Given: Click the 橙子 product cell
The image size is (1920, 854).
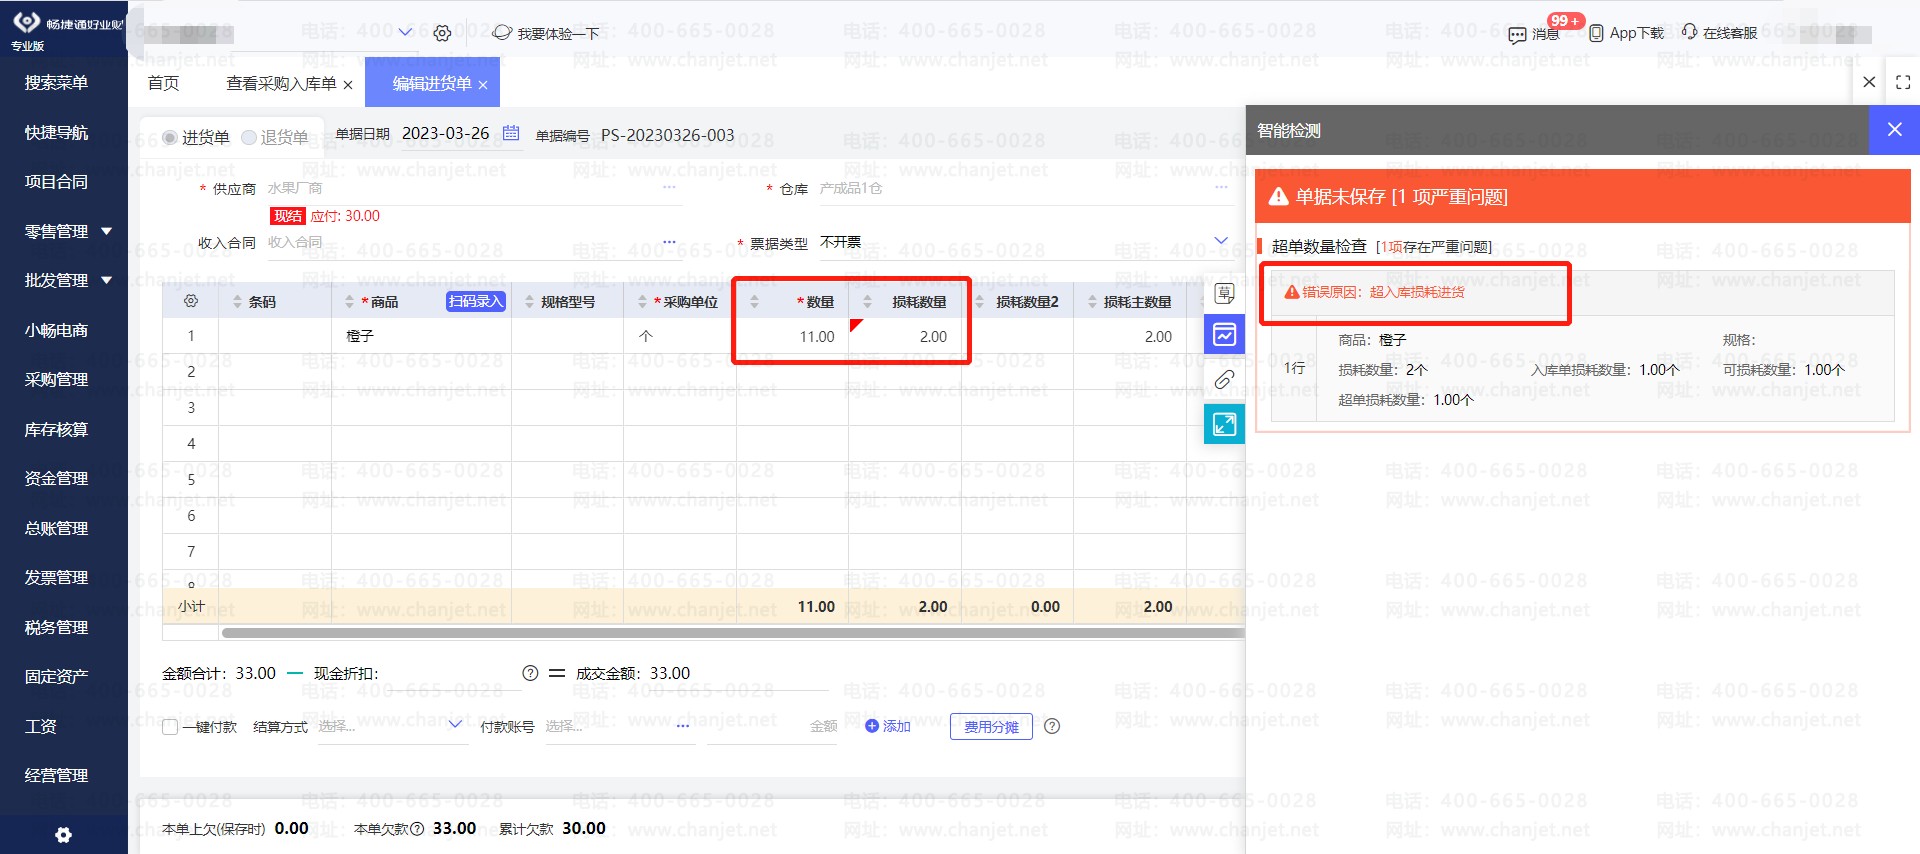Looking at the screenshot, I should 421,336.
